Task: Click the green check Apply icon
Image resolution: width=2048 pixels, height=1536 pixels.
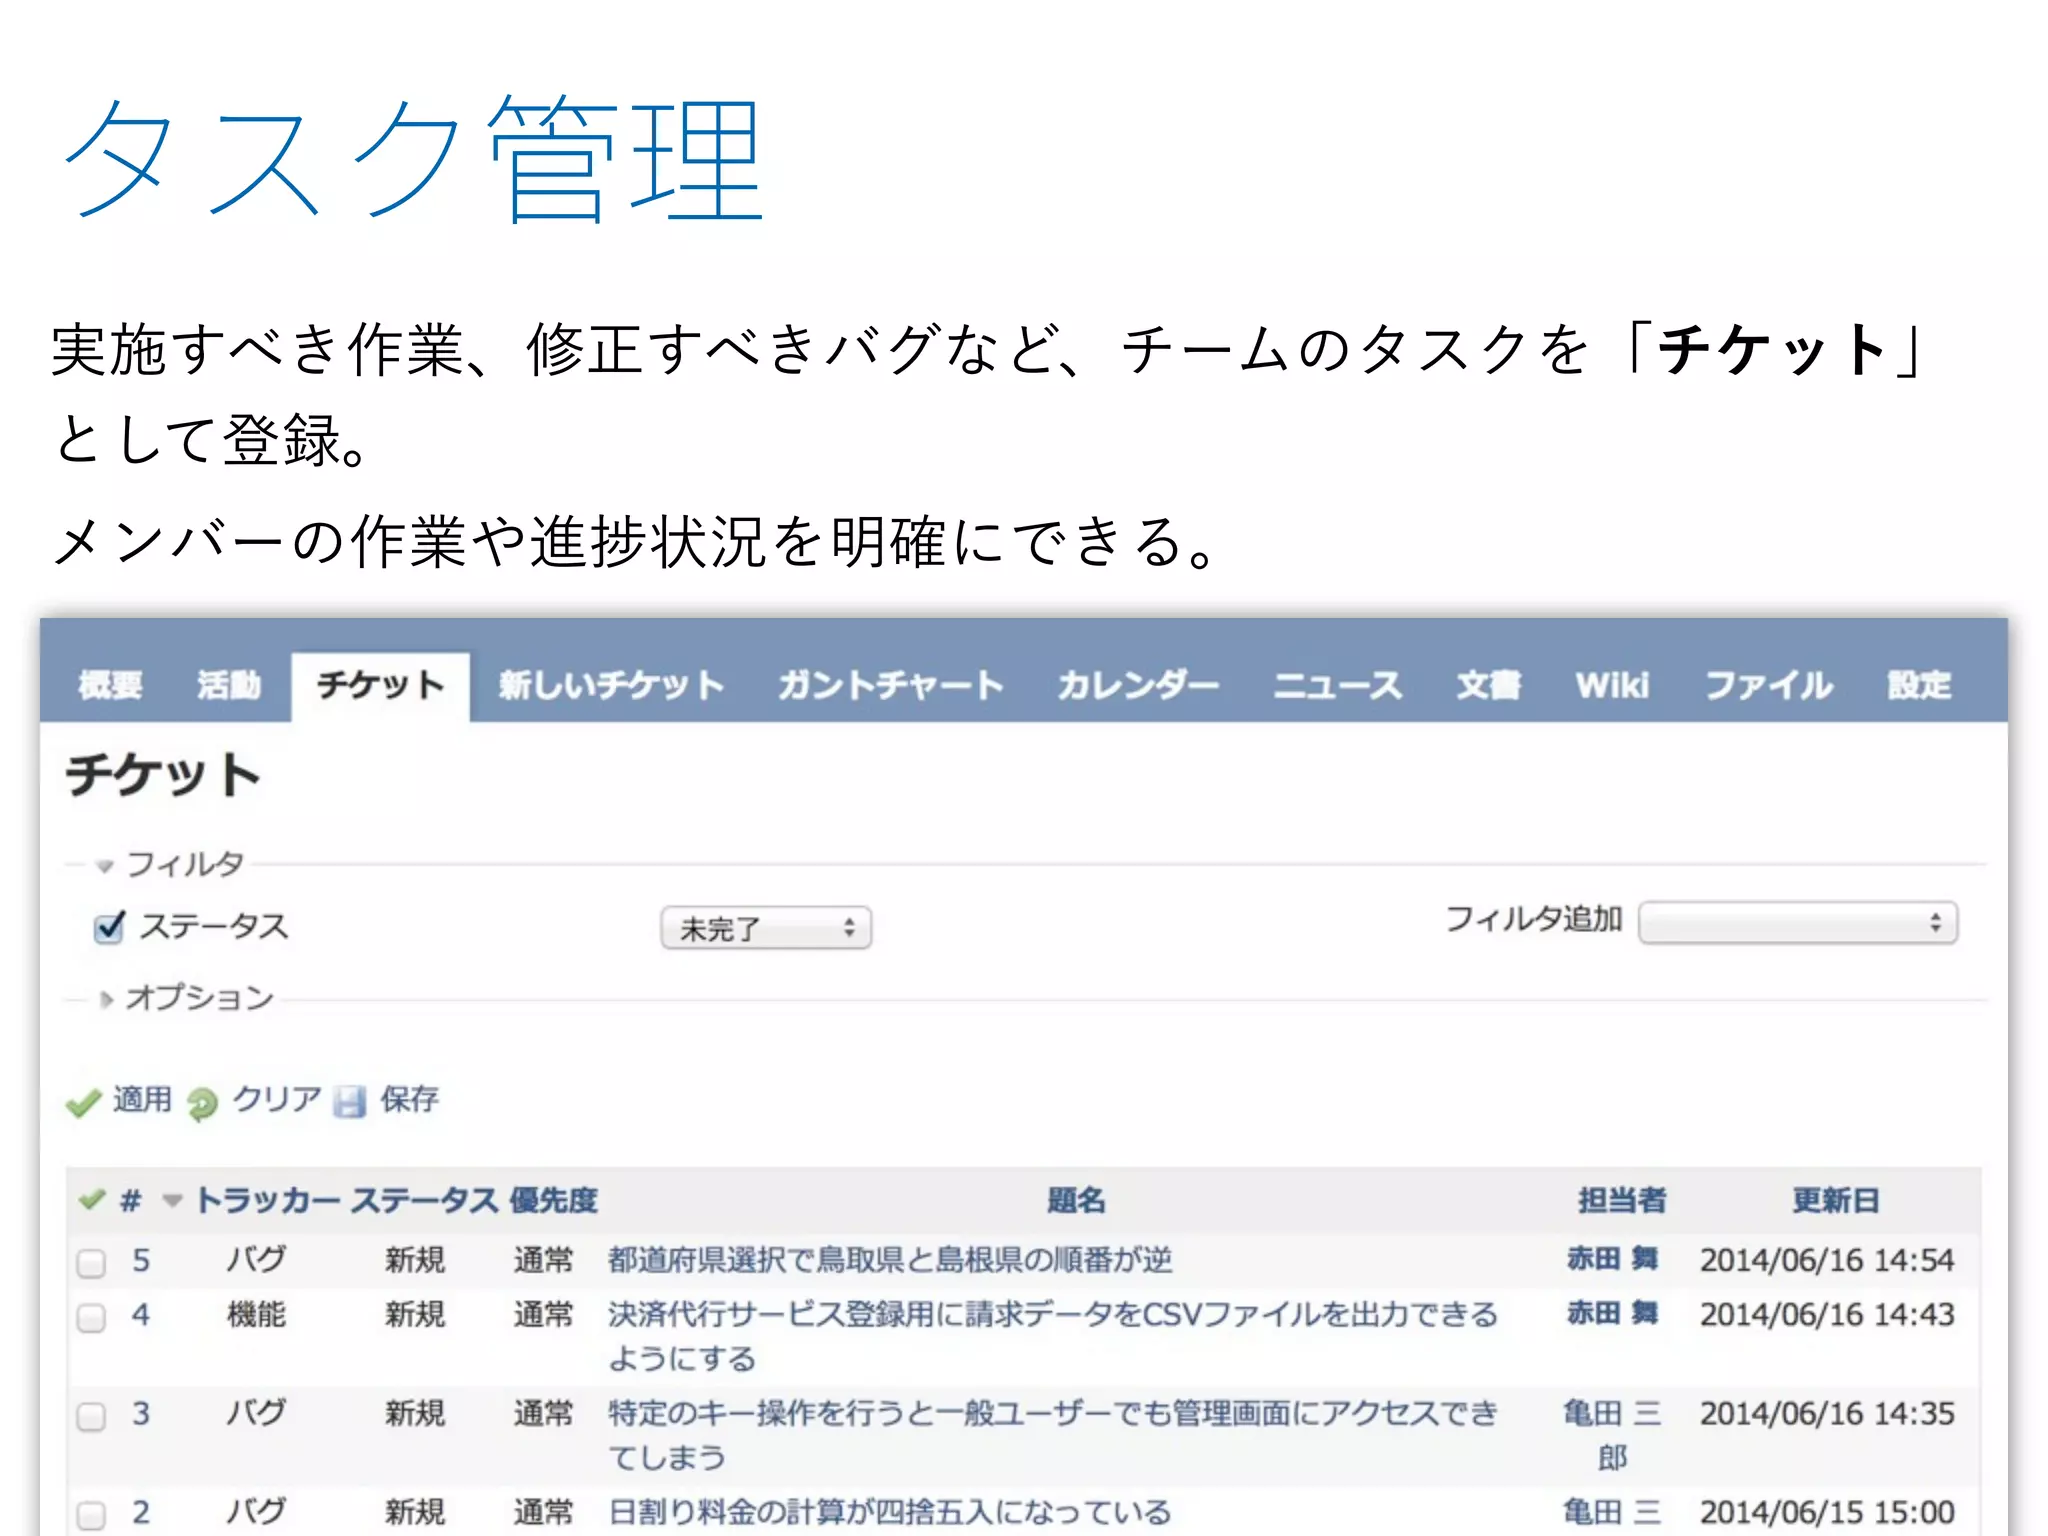Action: [x=83, y=1102]
